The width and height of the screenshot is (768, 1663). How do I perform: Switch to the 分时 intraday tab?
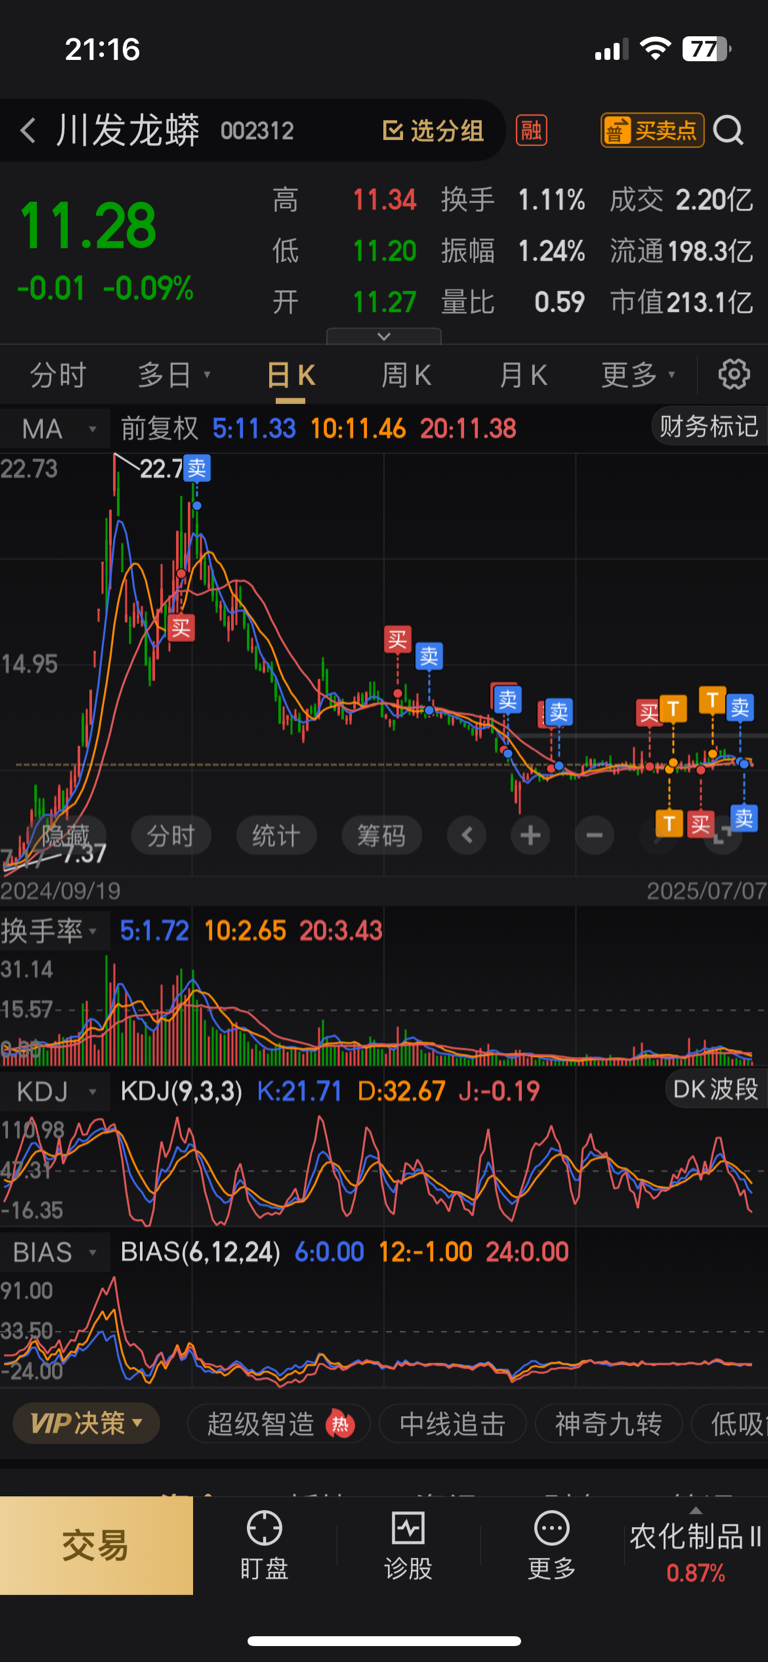click(58, 375)
